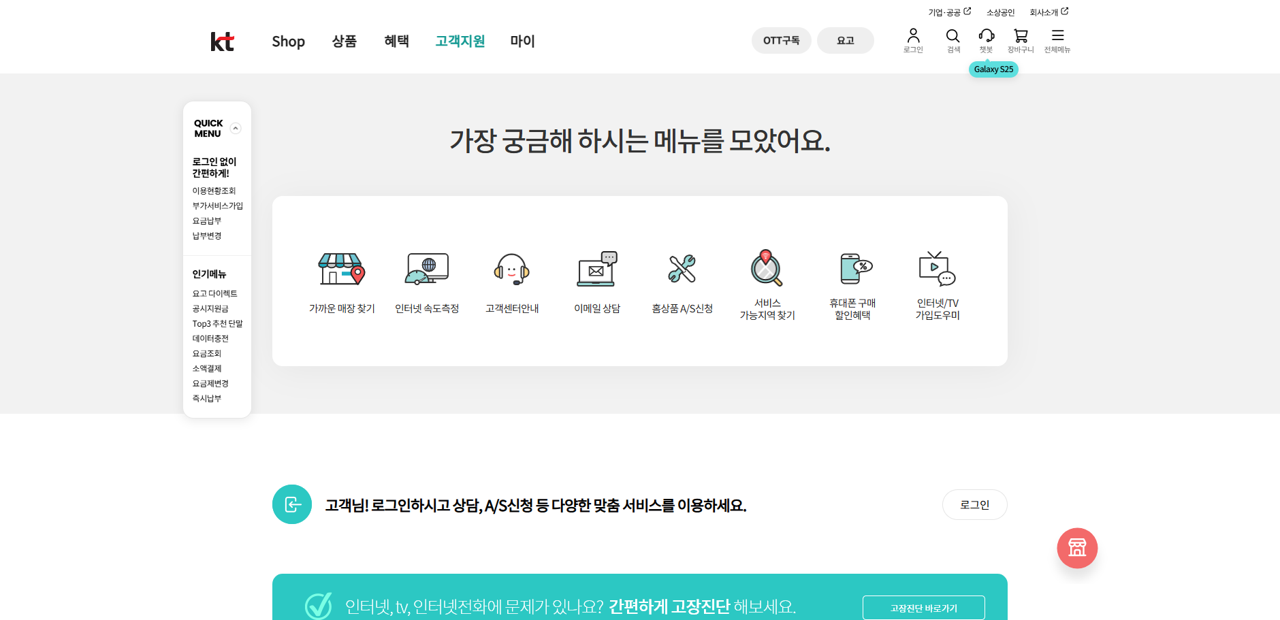Open the 챗봇 chatbot icon
This screenshot has width=1280, height=620.
pyautogui.click(x=986, y=36)
